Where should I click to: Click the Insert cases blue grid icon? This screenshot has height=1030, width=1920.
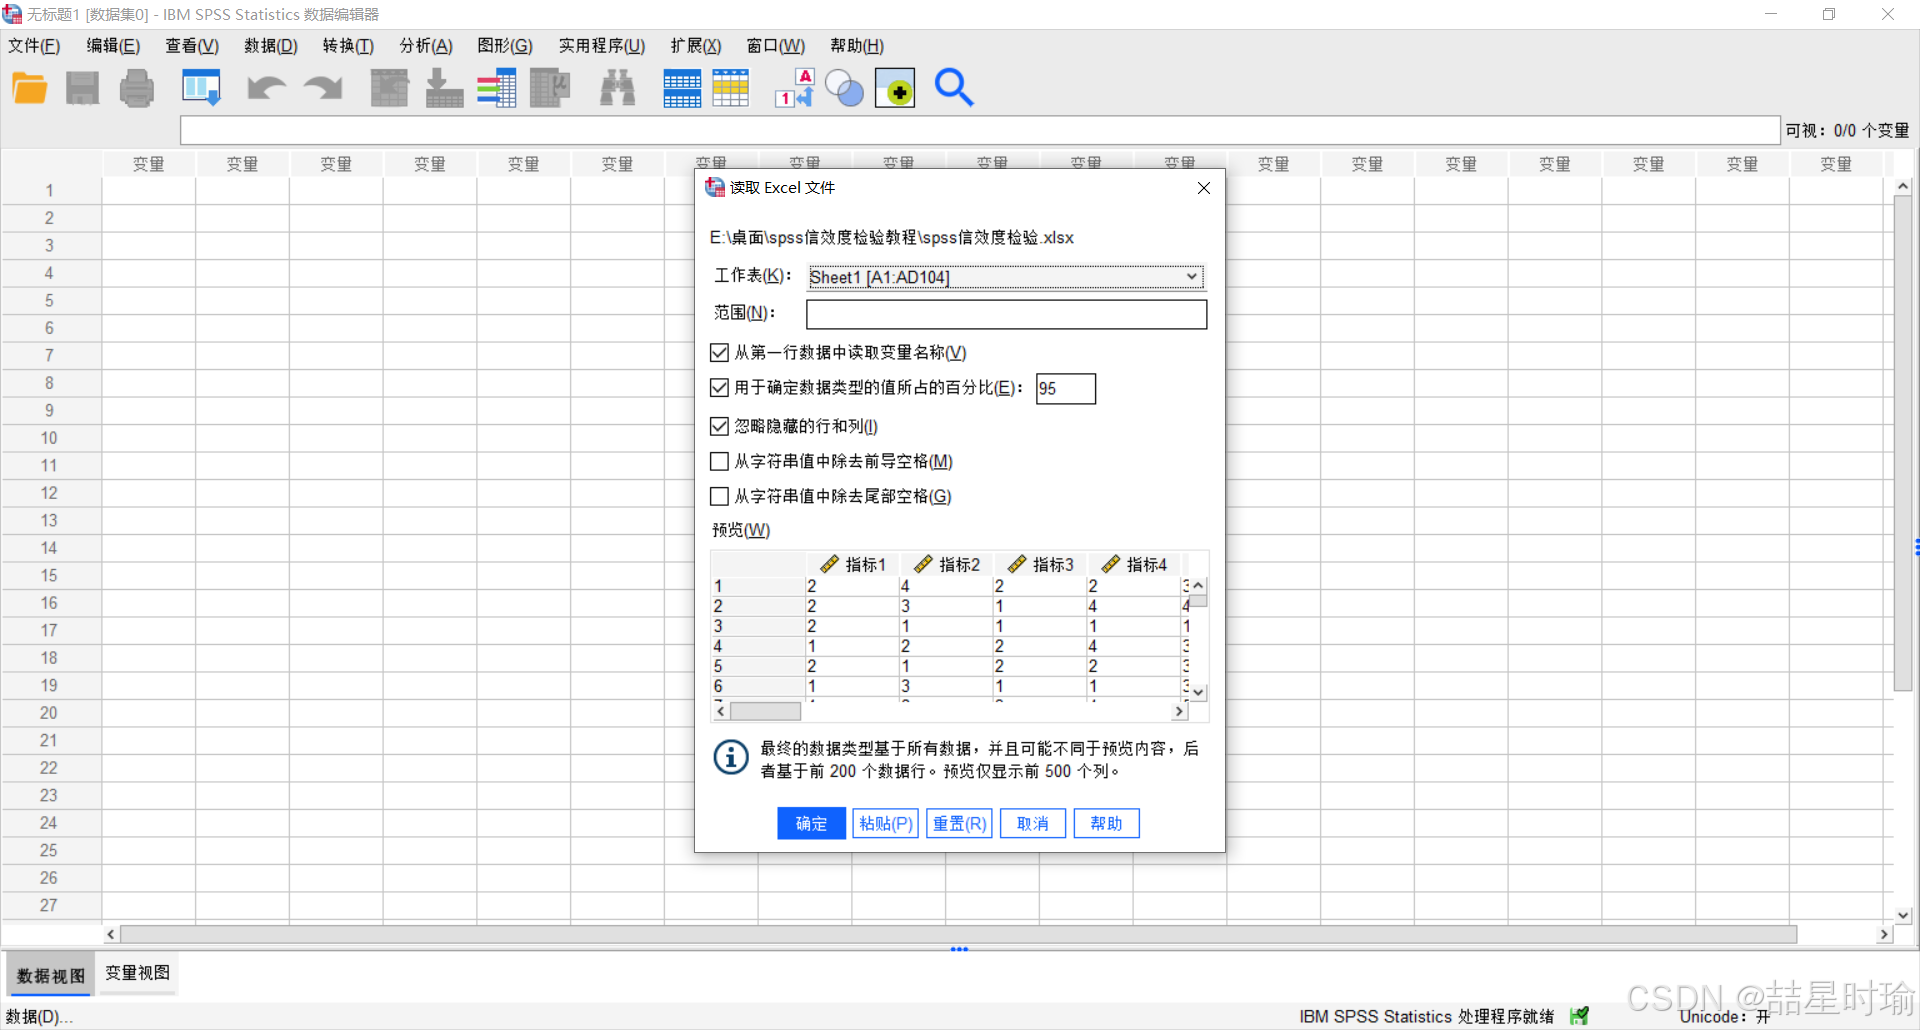pos(682,88)
